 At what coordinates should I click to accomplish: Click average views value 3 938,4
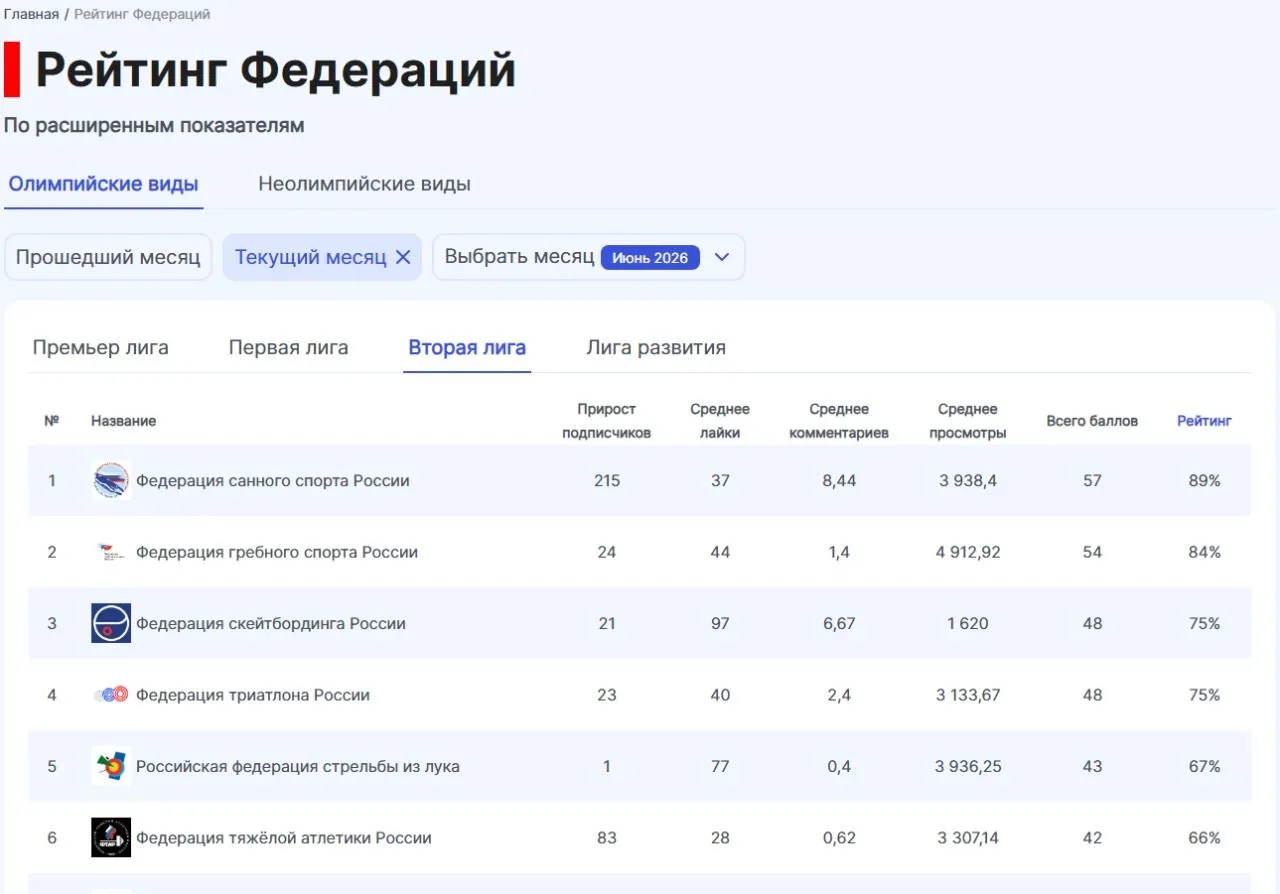coord(968,481)
